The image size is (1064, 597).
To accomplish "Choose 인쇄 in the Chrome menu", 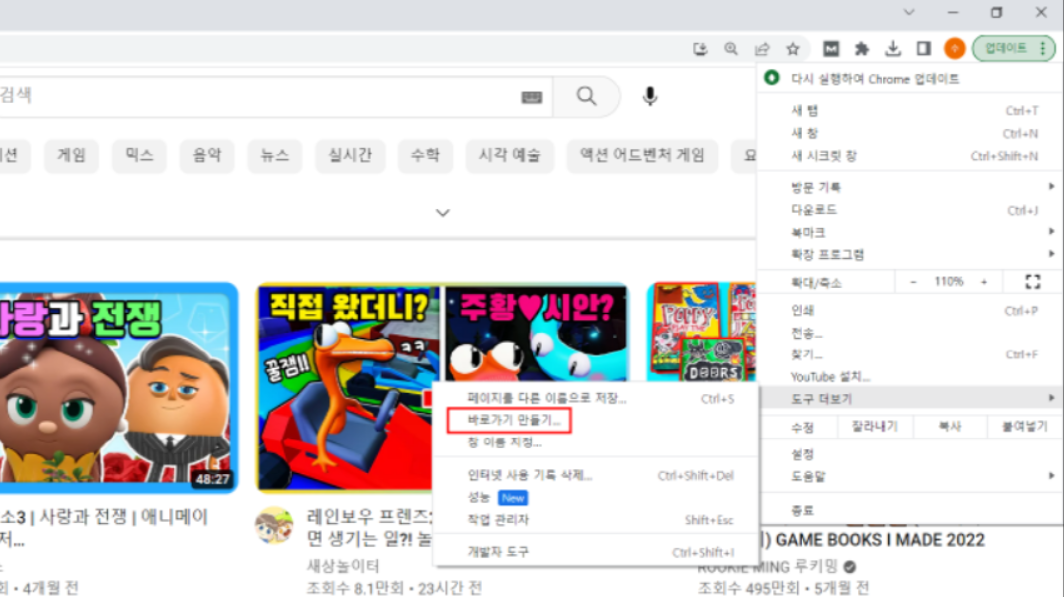I will point(909,311).
